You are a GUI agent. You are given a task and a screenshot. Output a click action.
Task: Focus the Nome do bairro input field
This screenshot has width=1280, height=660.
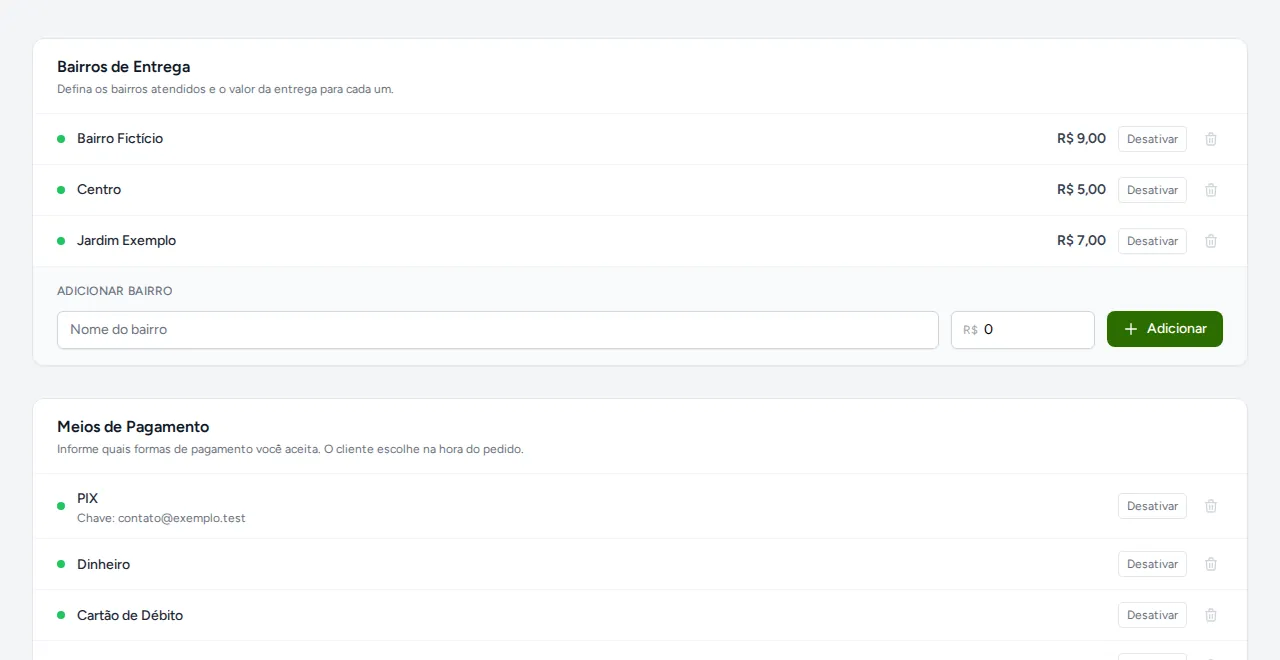click(498, 330)
